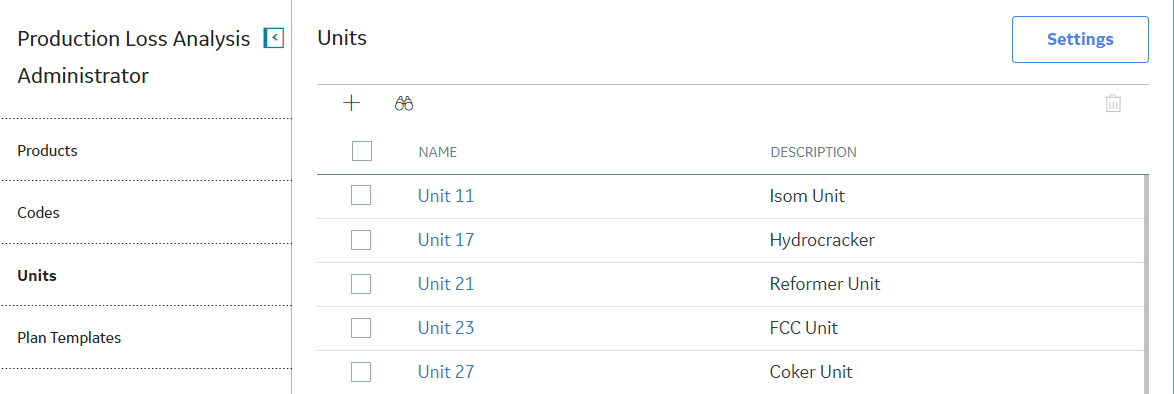Click the trash delete icon
The height and width of the screenshot is (394, 1174).
[x=1113, y=103]
